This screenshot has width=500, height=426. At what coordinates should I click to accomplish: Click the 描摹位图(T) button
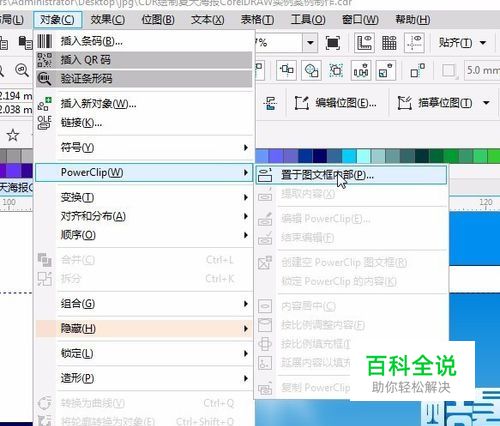435,103
